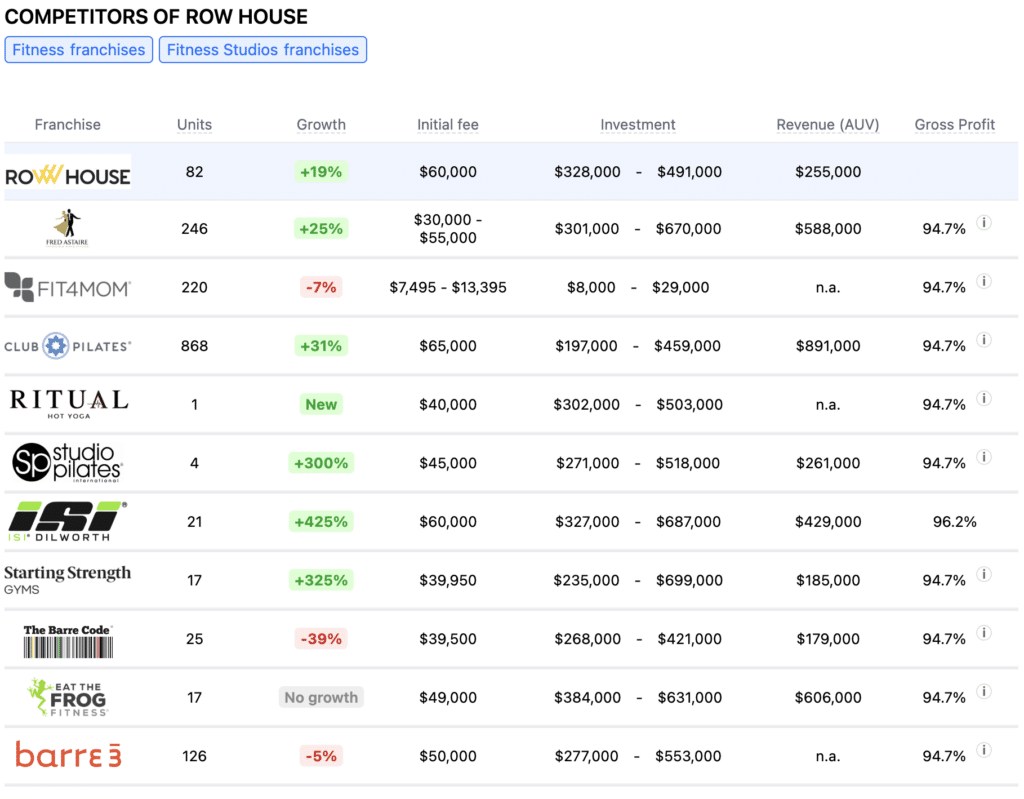Image resolution: width=1024 pixels, height=799 pixels.
Task: Sort by the Investment column header
Action: coord(638,124)
